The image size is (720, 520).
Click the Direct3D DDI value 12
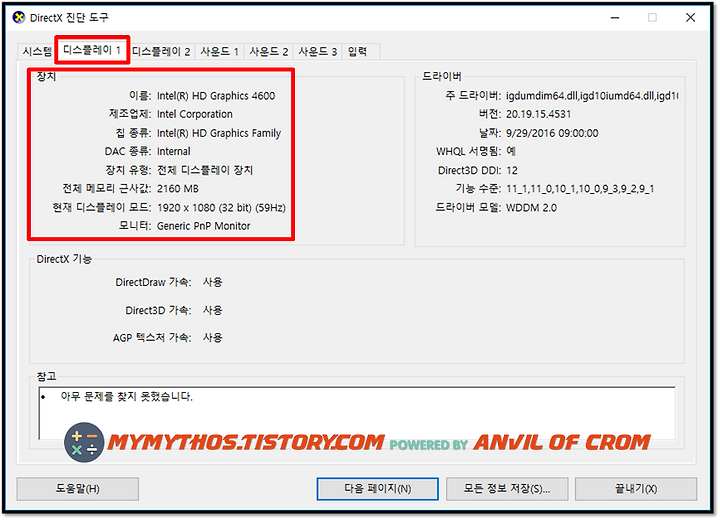(512, 170)
